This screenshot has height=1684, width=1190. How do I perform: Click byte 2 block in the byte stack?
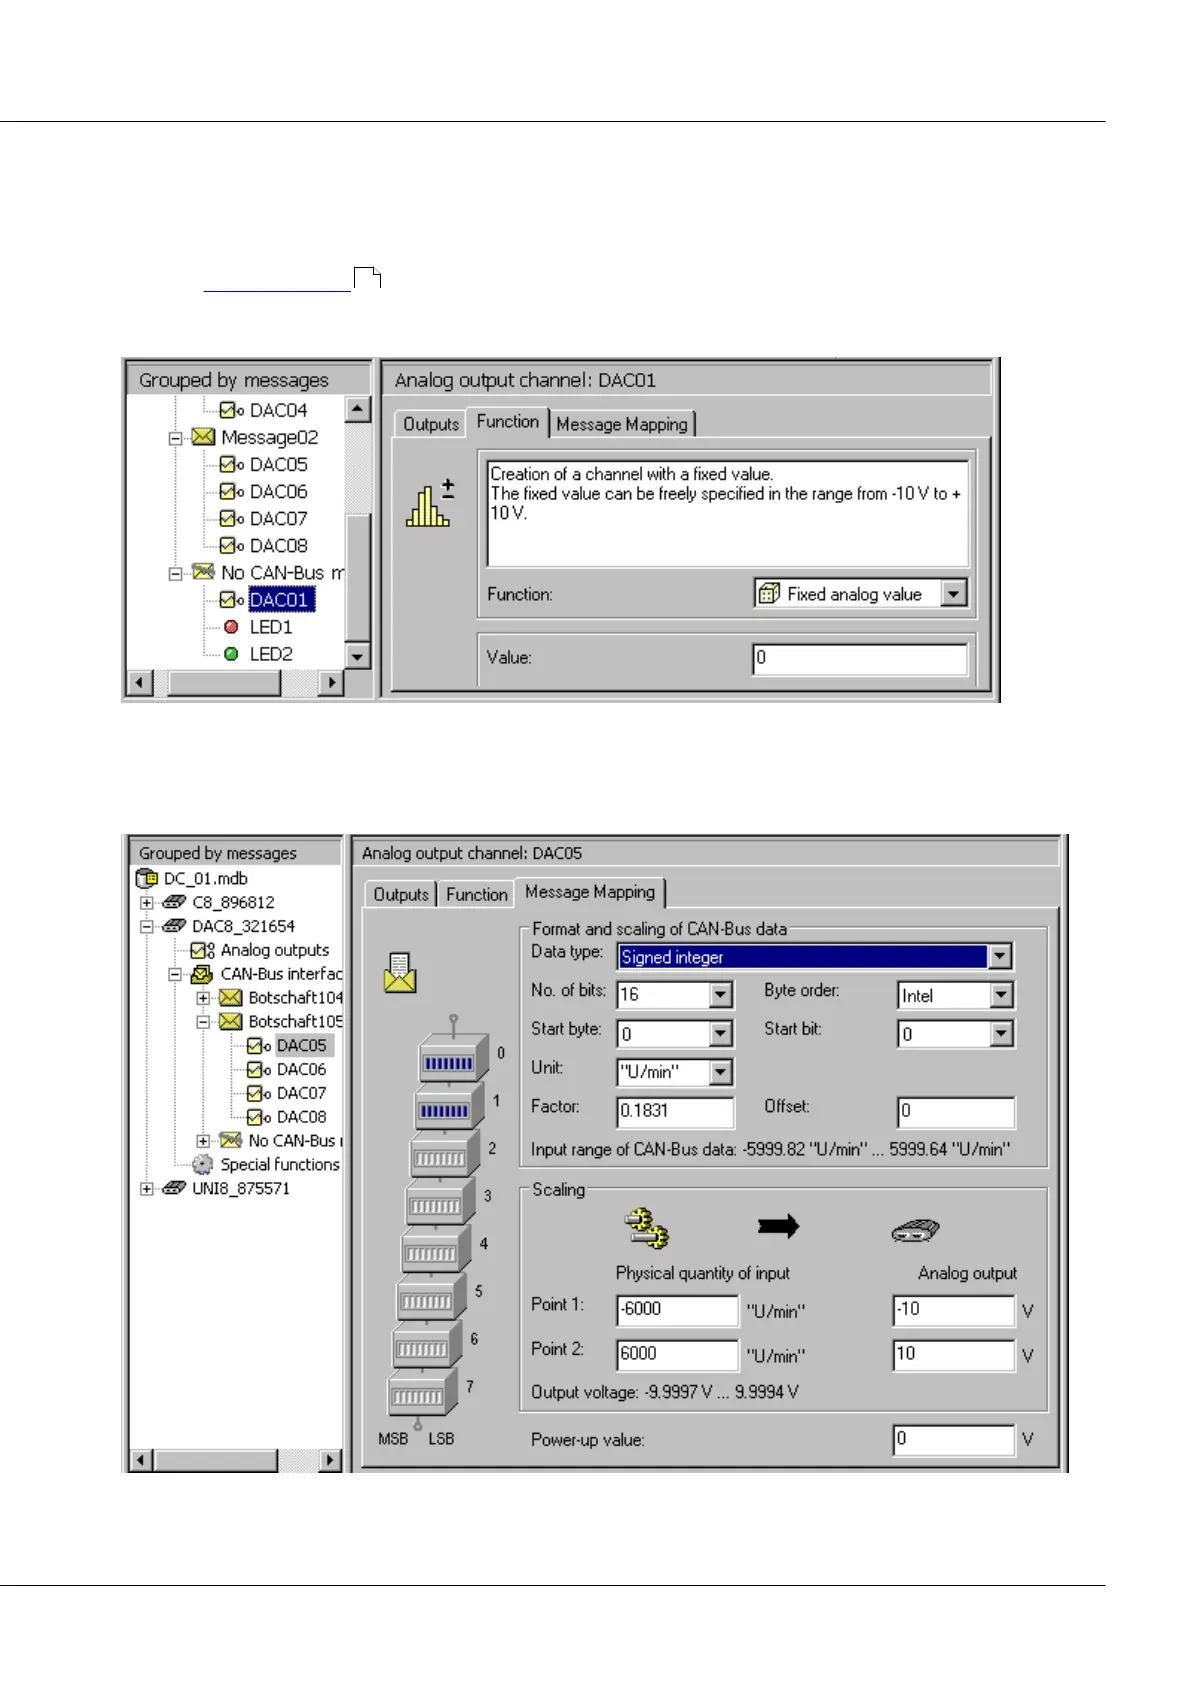tap(444, 1155)
